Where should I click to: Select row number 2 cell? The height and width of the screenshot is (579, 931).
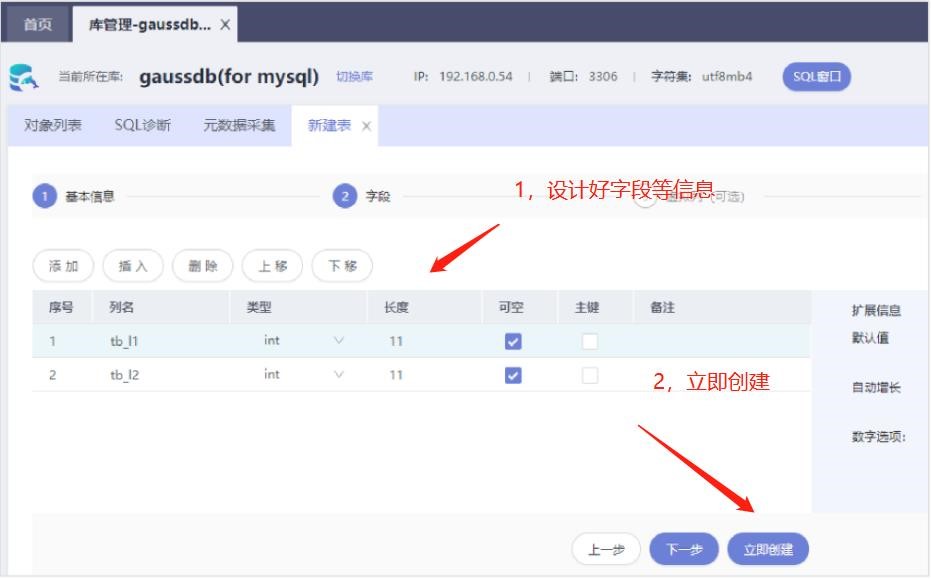click(x=53, y=375)
